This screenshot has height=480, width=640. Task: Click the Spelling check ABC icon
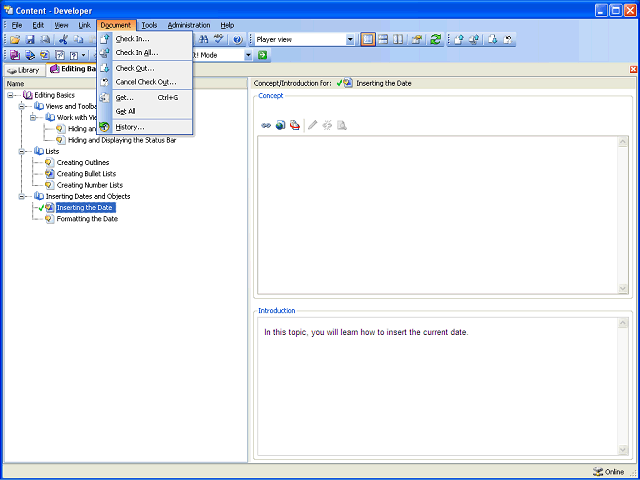(219, 40)
